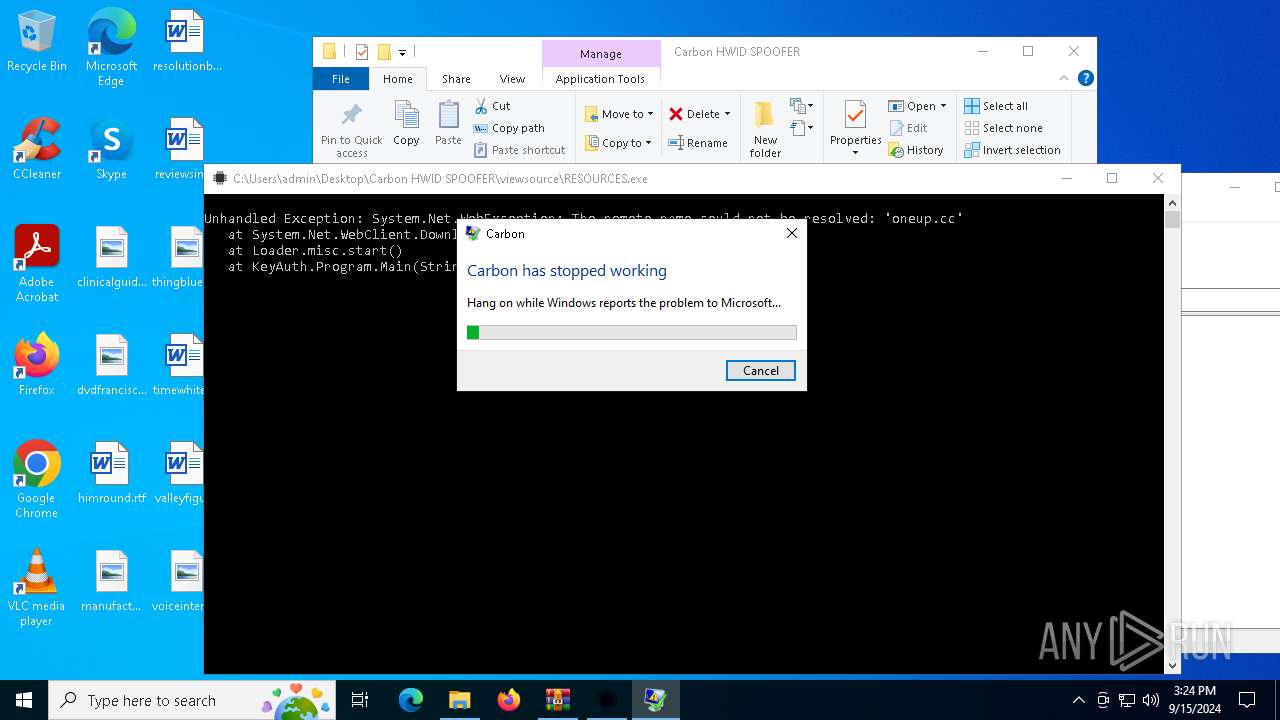Expand the Delete dropdown arrow
1280x720 pixels.
click(727, 114)
